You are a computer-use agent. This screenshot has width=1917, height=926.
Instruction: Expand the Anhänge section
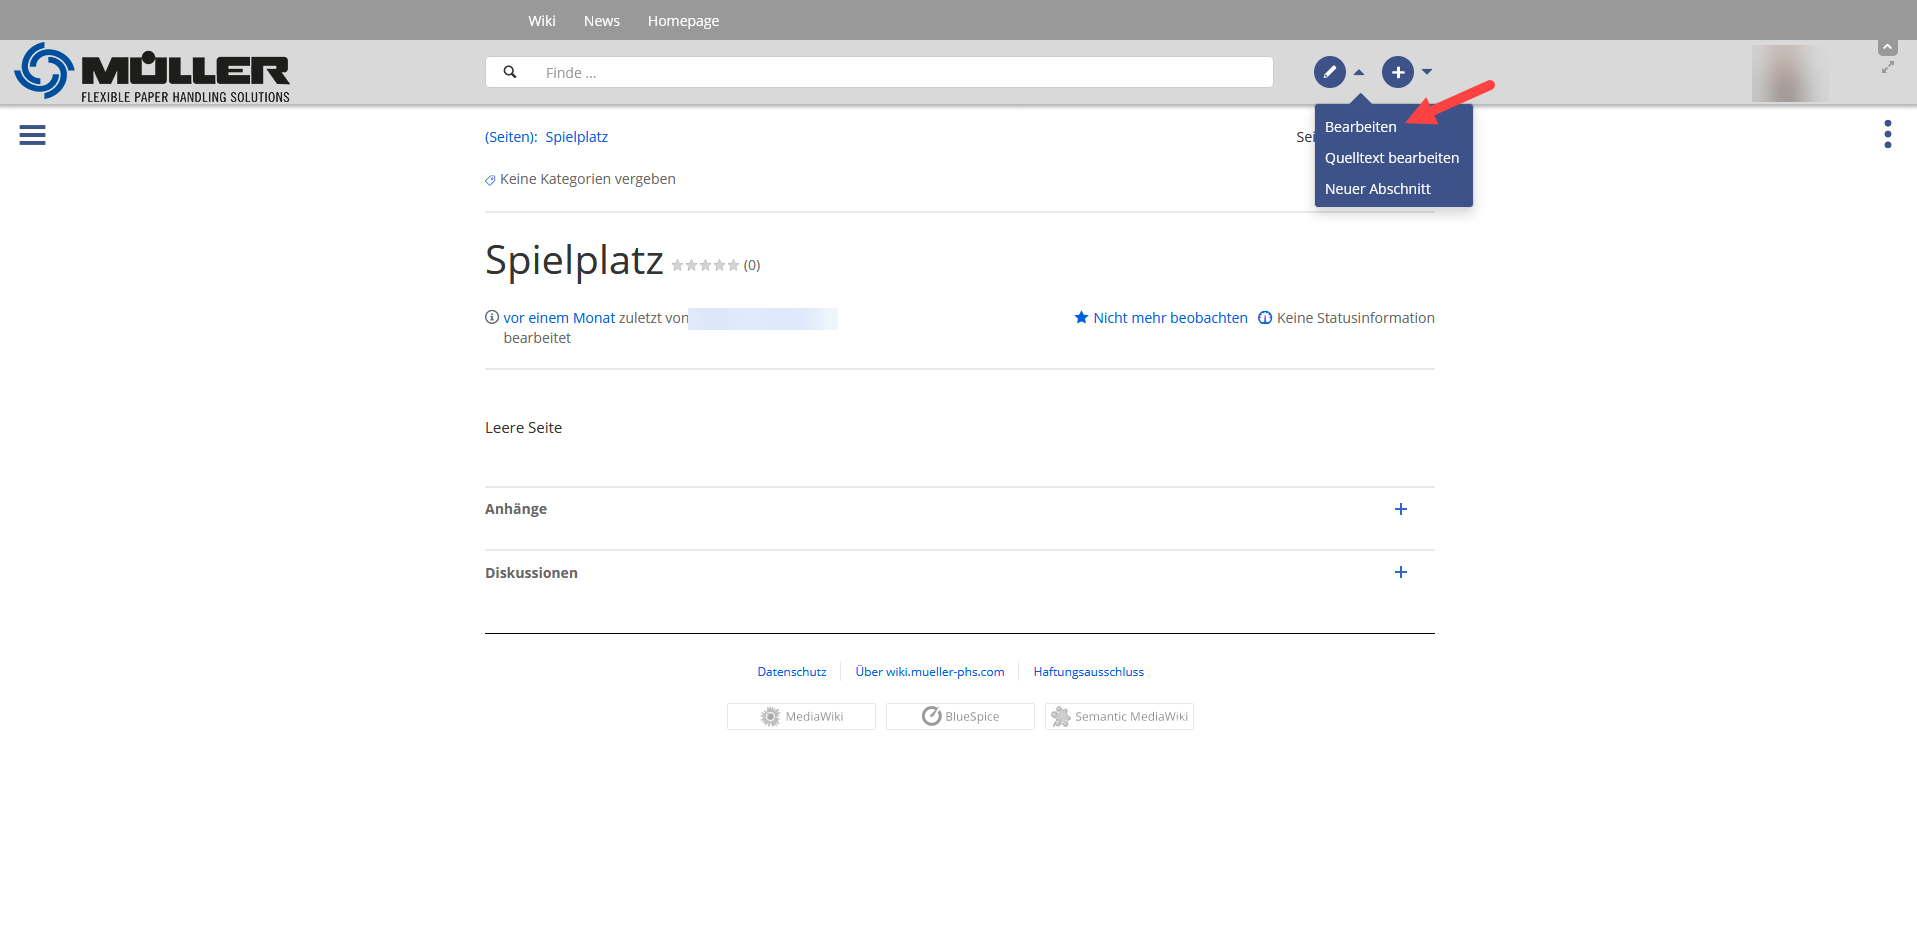click(1400, 509)
